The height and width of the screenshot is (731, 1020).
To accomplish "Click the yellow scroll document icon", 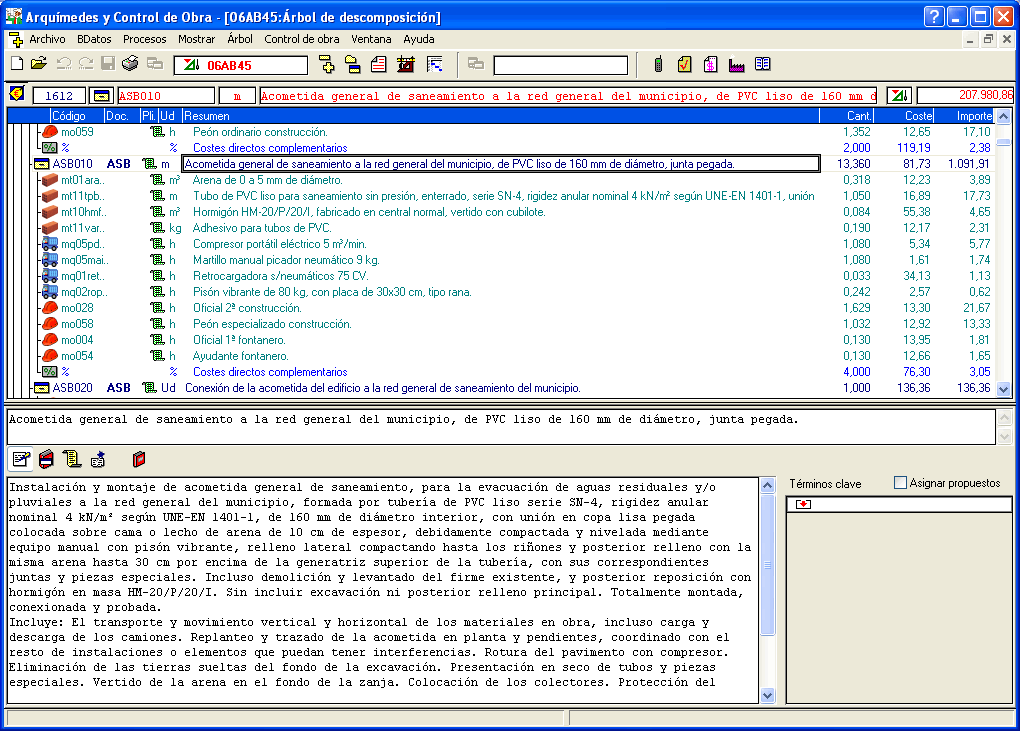I will point(72,460).
